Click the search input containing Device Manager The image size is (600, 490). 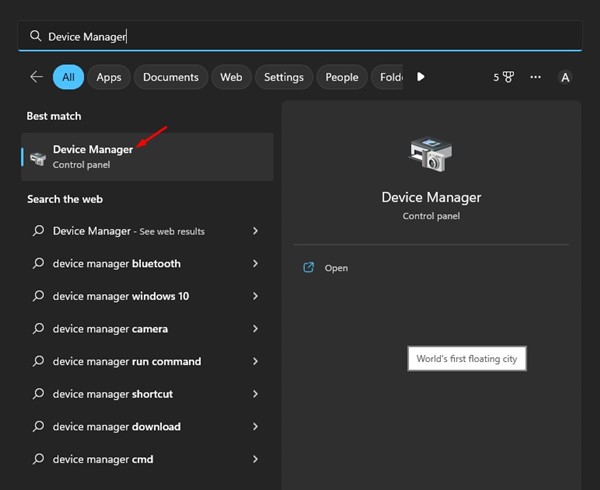coord(300,36)
